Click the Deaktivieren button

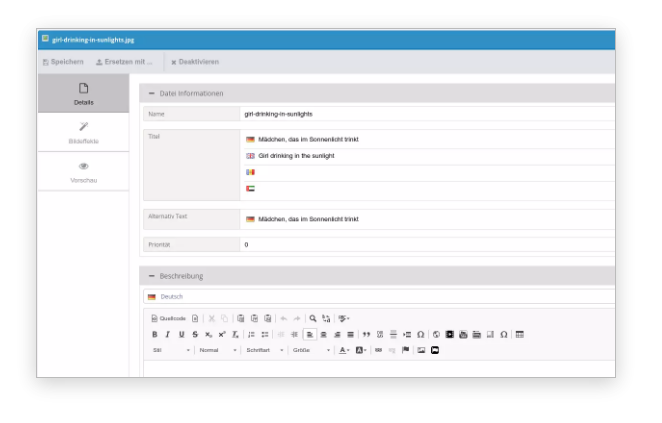195,62
